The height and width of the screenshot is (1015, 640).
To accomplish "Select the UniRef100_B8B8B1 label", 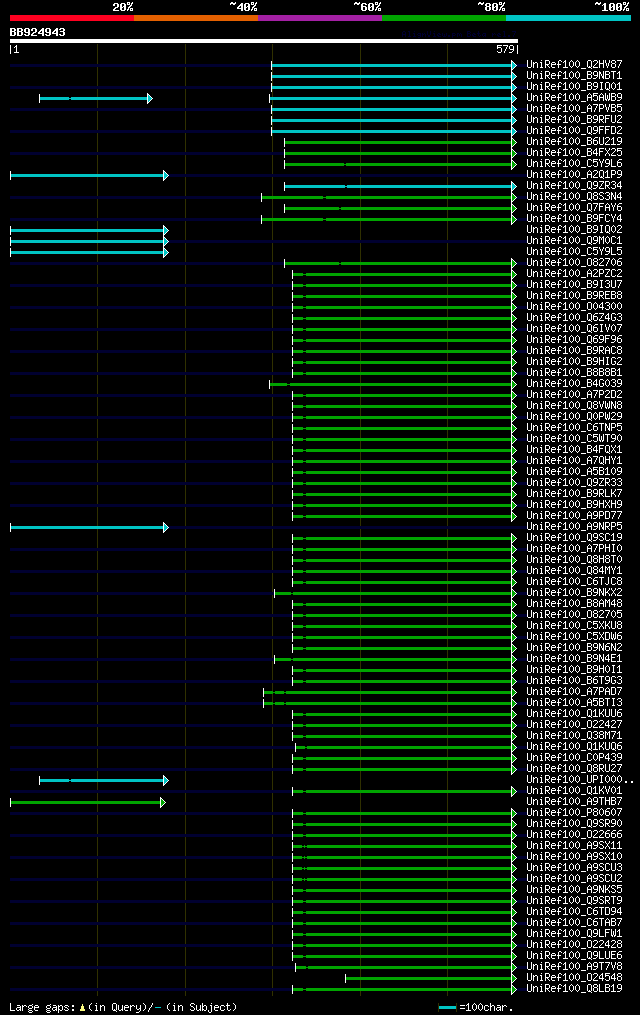I will point(574,373).
